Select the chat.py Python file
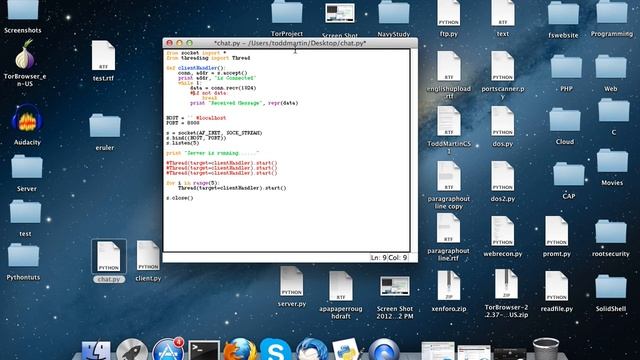Screen dimensions: 640x360 pos(109,256)
